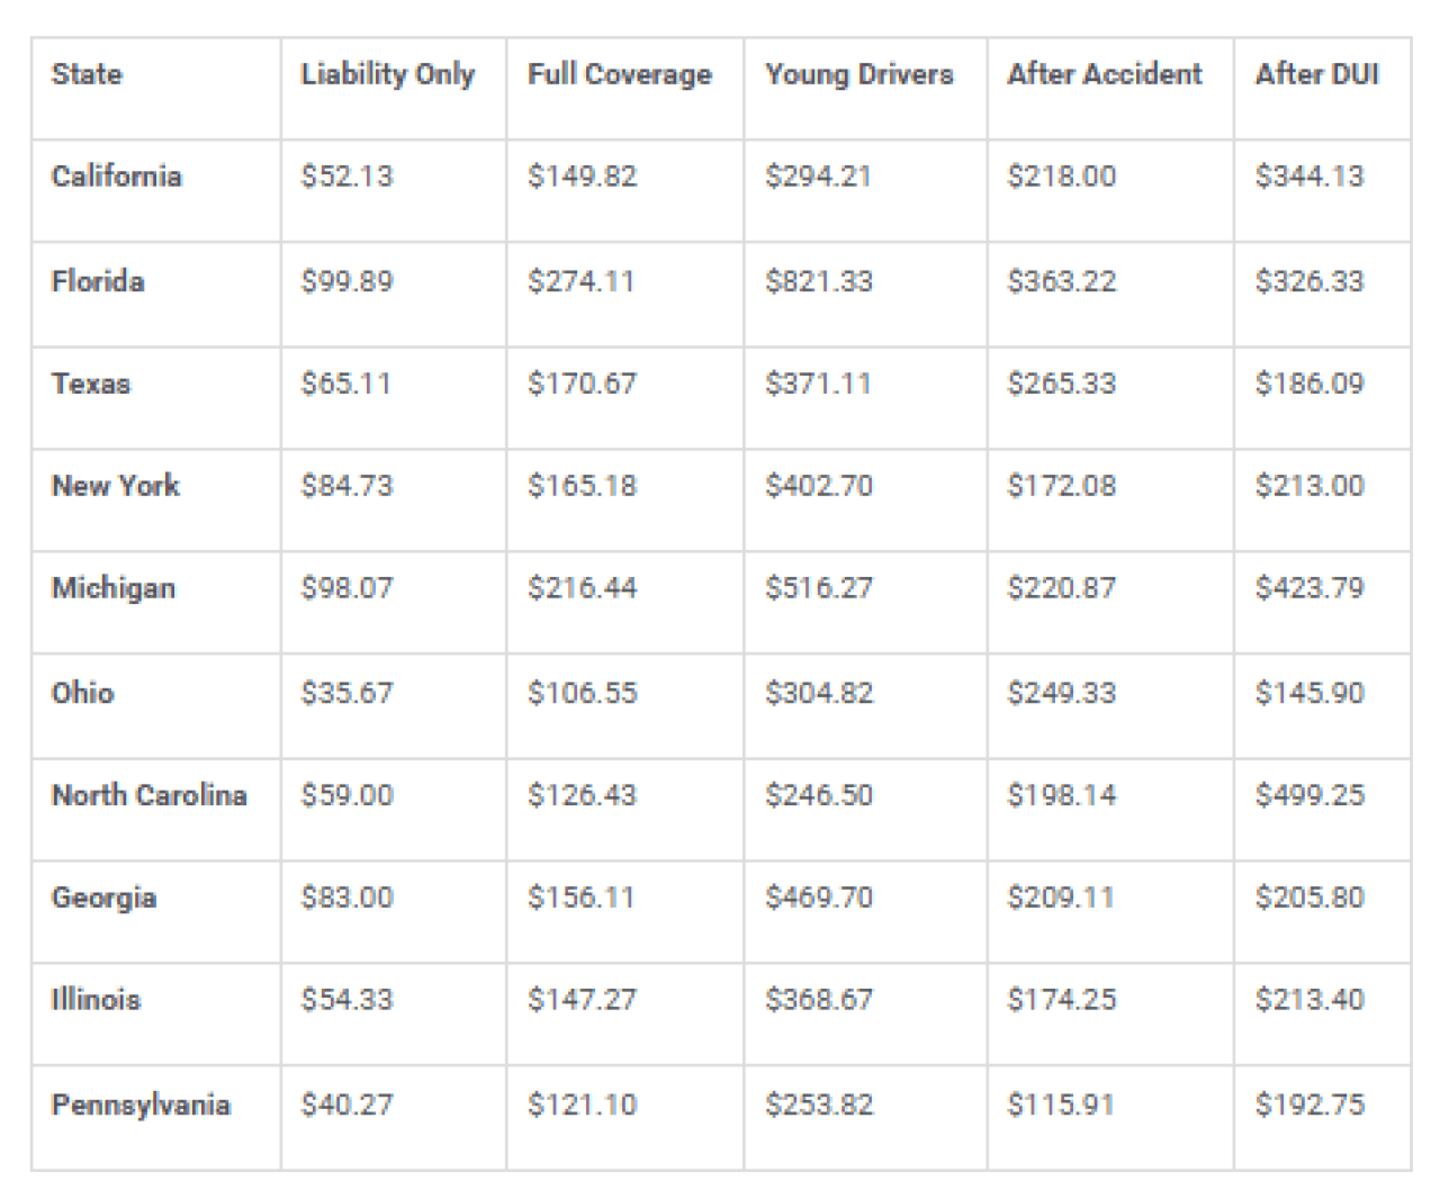Viewport: 1440px width, 1190px height.
Task: Click the State column header
Action: [87, 74]
